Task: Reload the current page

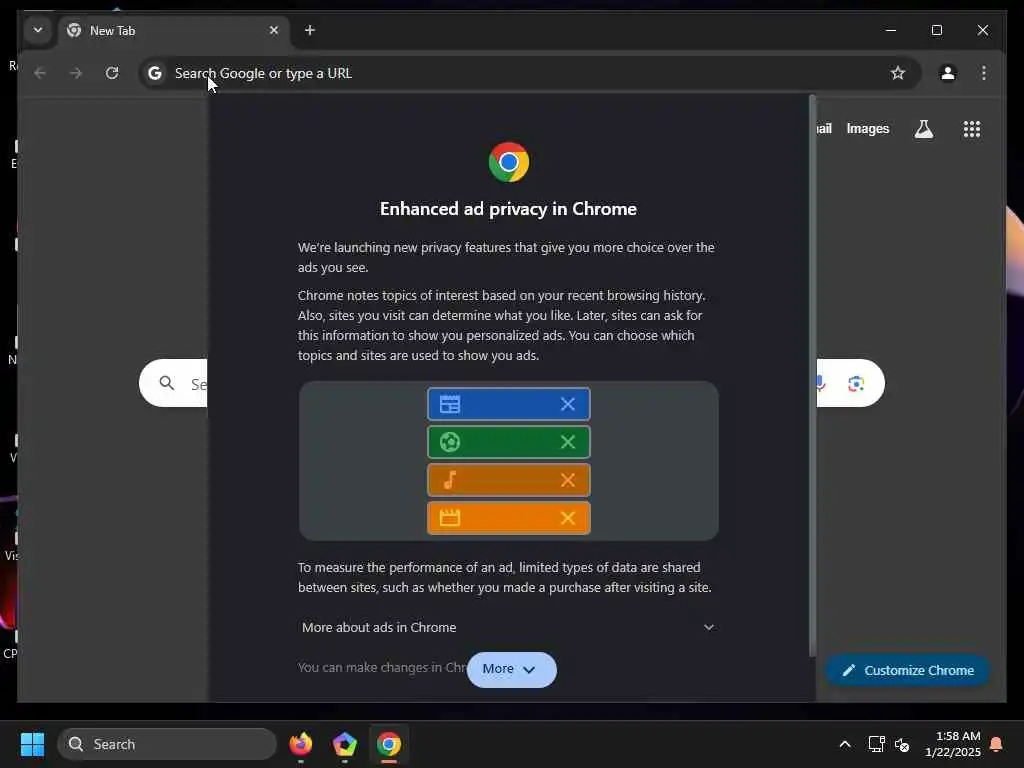Action: click(112, 73)
